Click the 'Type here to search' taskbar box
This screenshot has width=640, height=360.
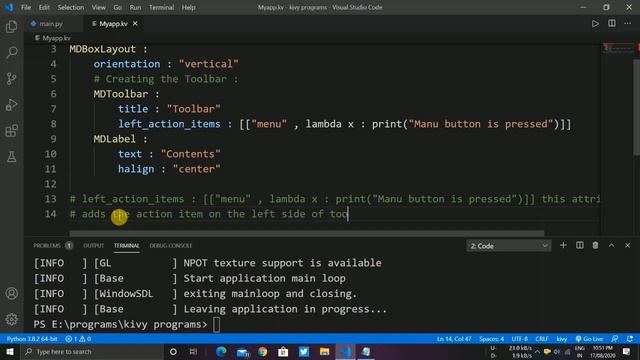coord(91,351)
